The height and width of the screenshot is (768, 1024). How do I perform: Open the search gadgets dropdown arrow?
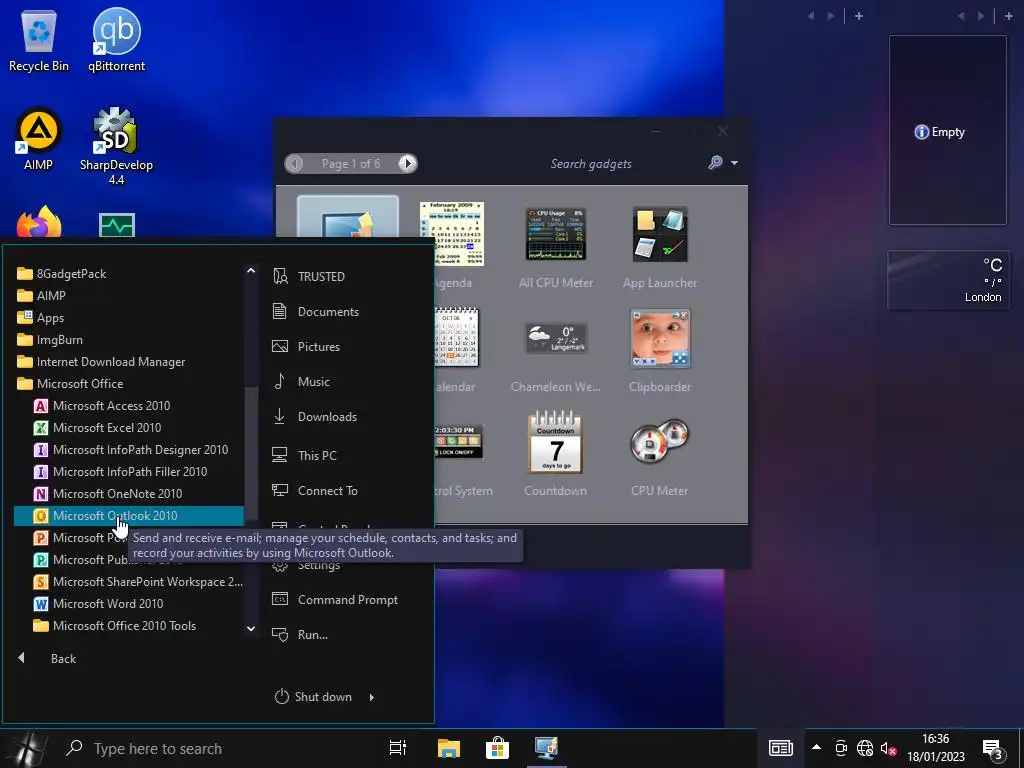[734, 163]
